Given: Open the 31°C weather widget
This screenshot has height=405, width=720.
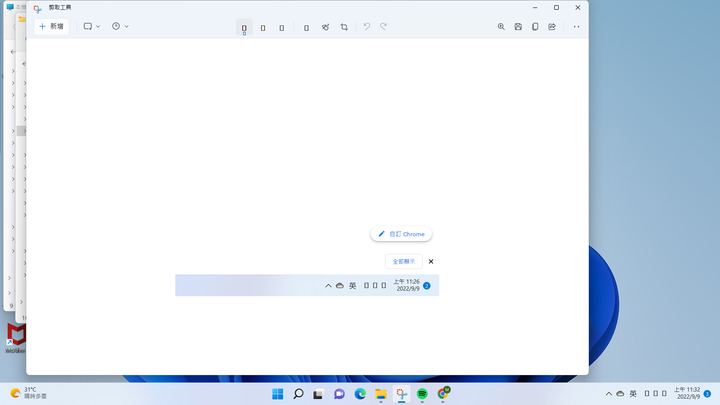Looking at the screenshot, I should click(x=28, y=393).
